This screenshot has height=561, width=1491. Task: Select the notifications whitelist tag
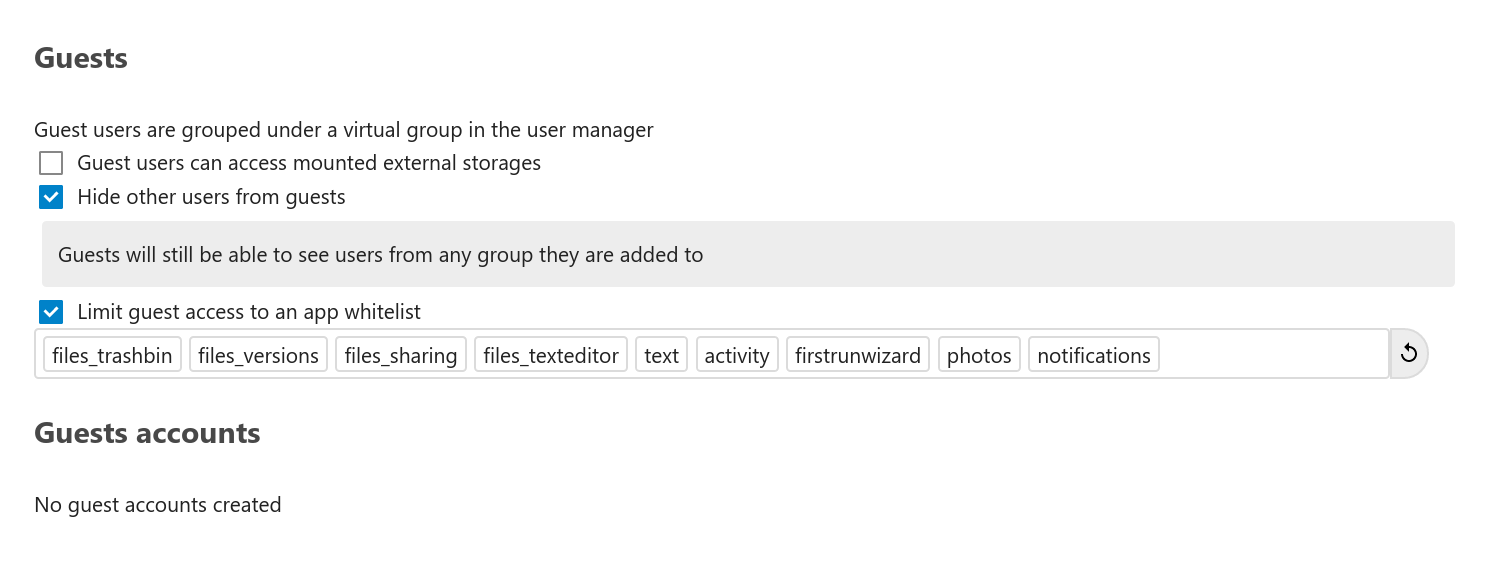pyautogui.click(x=1094, y=355)
